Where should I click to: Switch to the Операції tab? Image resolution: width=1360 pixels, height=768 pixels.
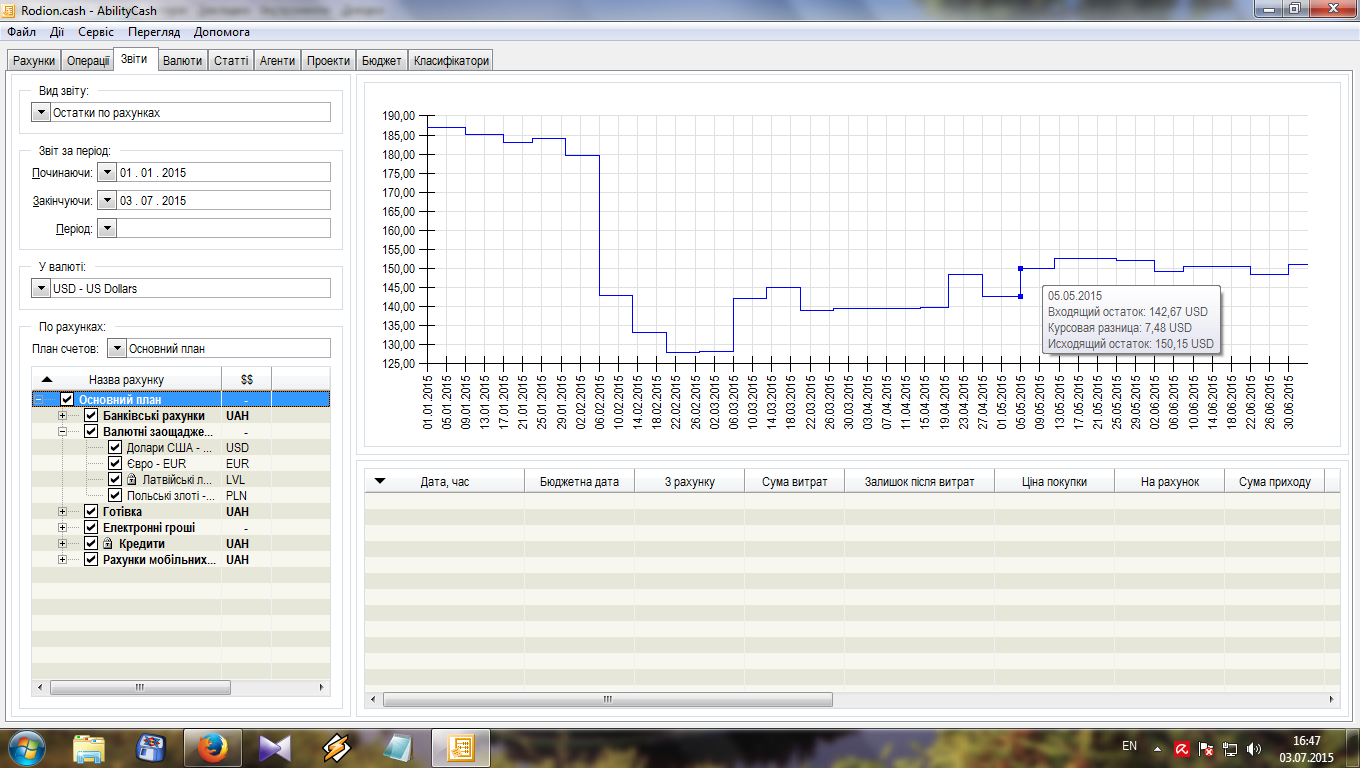tap(88, 61)
